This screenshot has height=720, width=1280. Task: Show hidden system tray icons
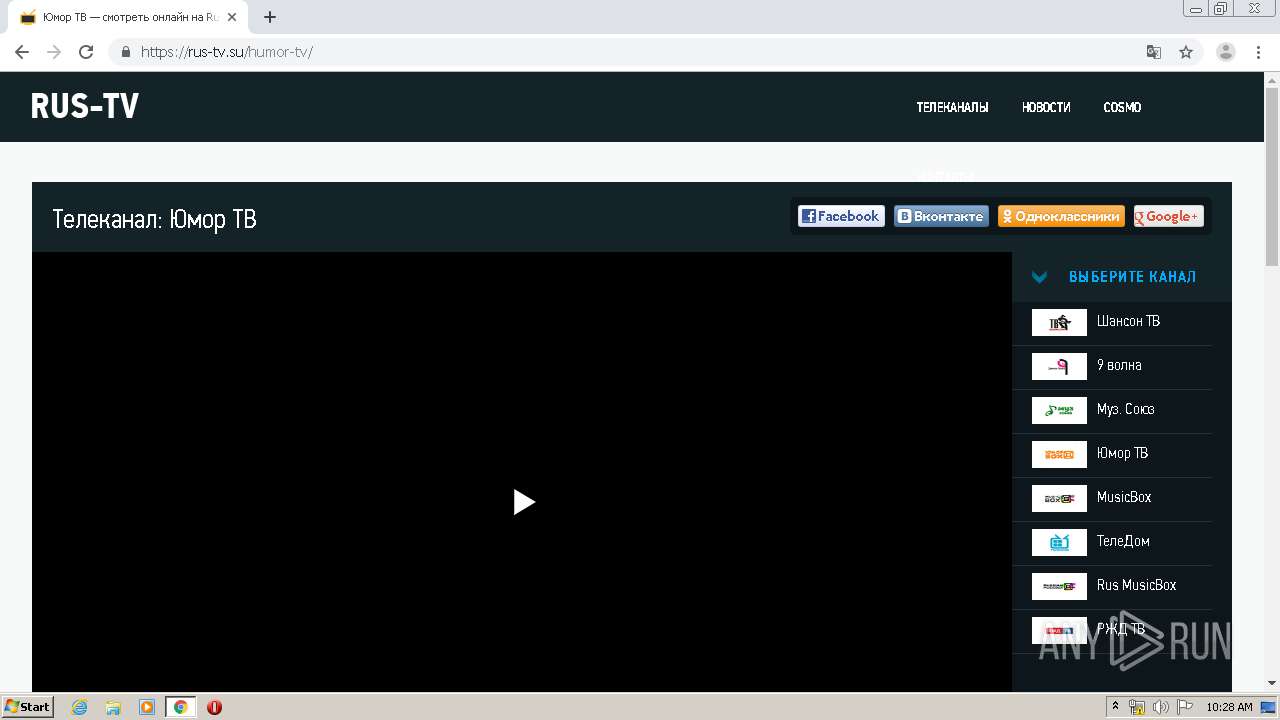[1116, 707]
